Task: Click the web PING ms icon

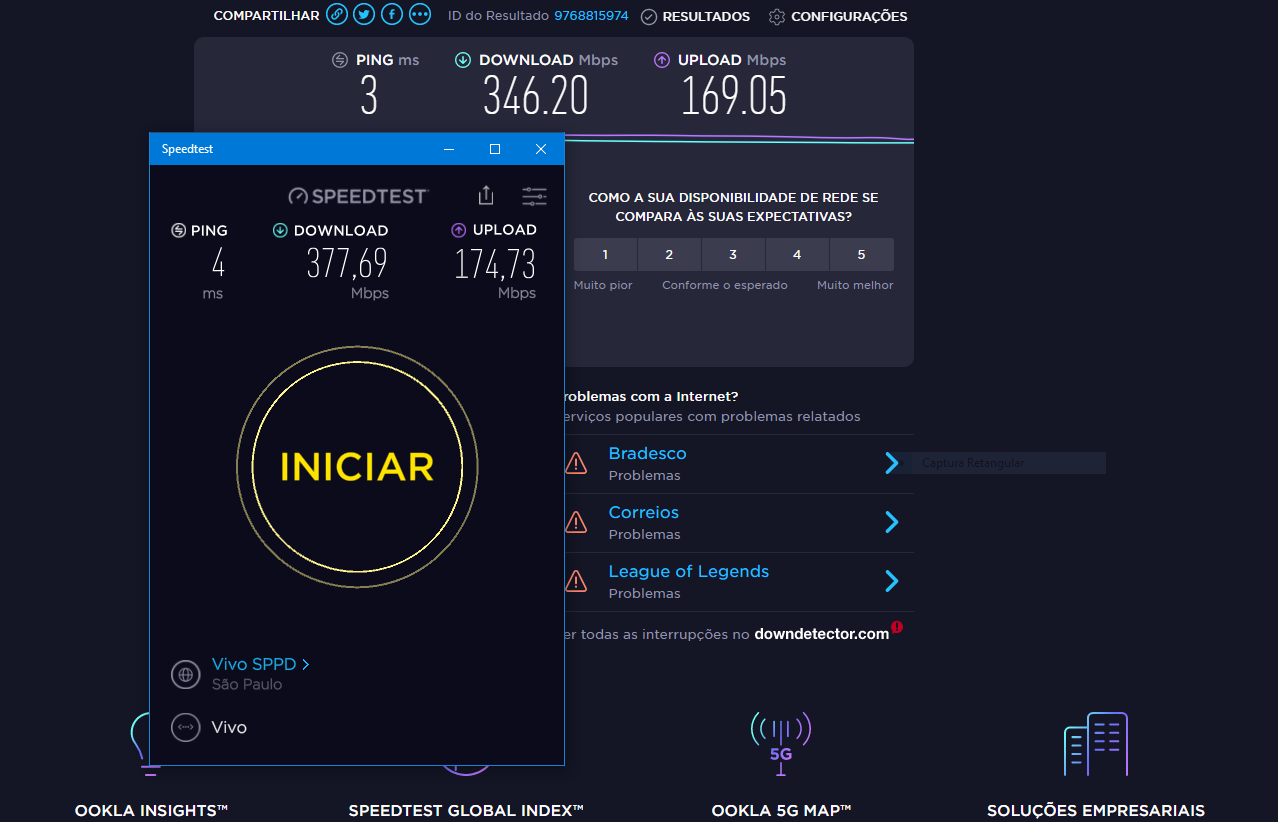Action: (340, 60)
